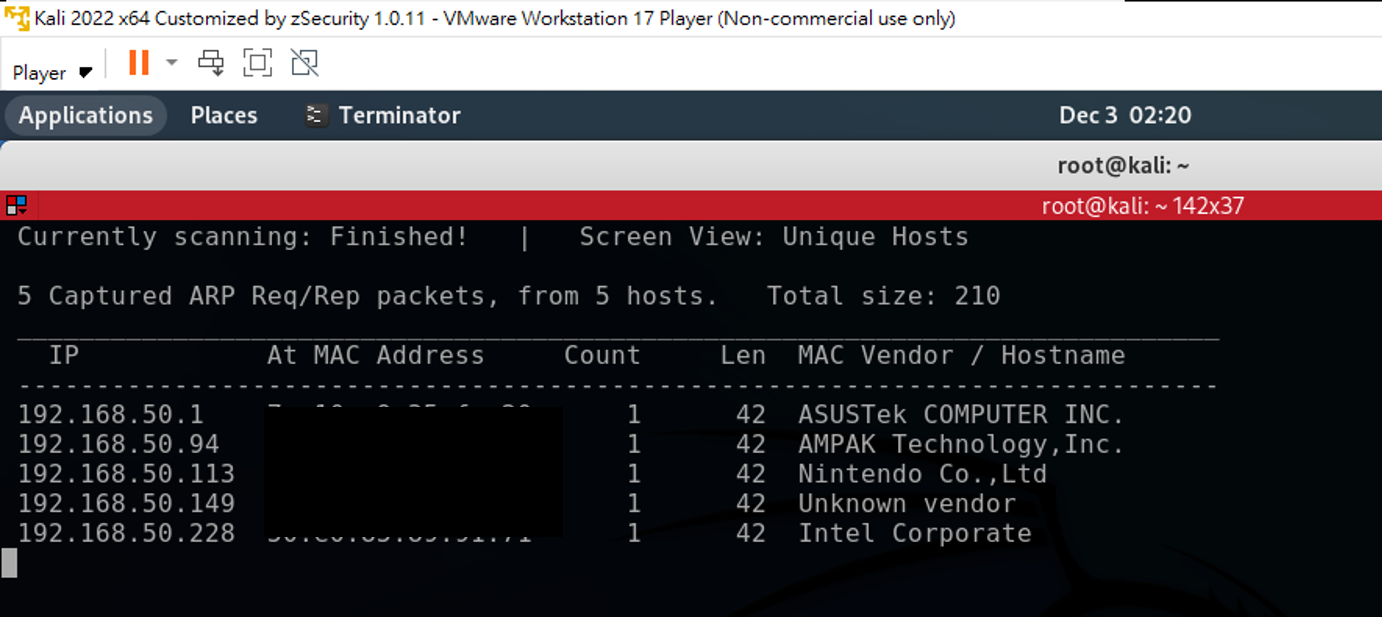The width and height of the screenshot is (1382, 617).
Task: Click the Terminator grid icon in red bar
Action: click(x=16, y=206)
